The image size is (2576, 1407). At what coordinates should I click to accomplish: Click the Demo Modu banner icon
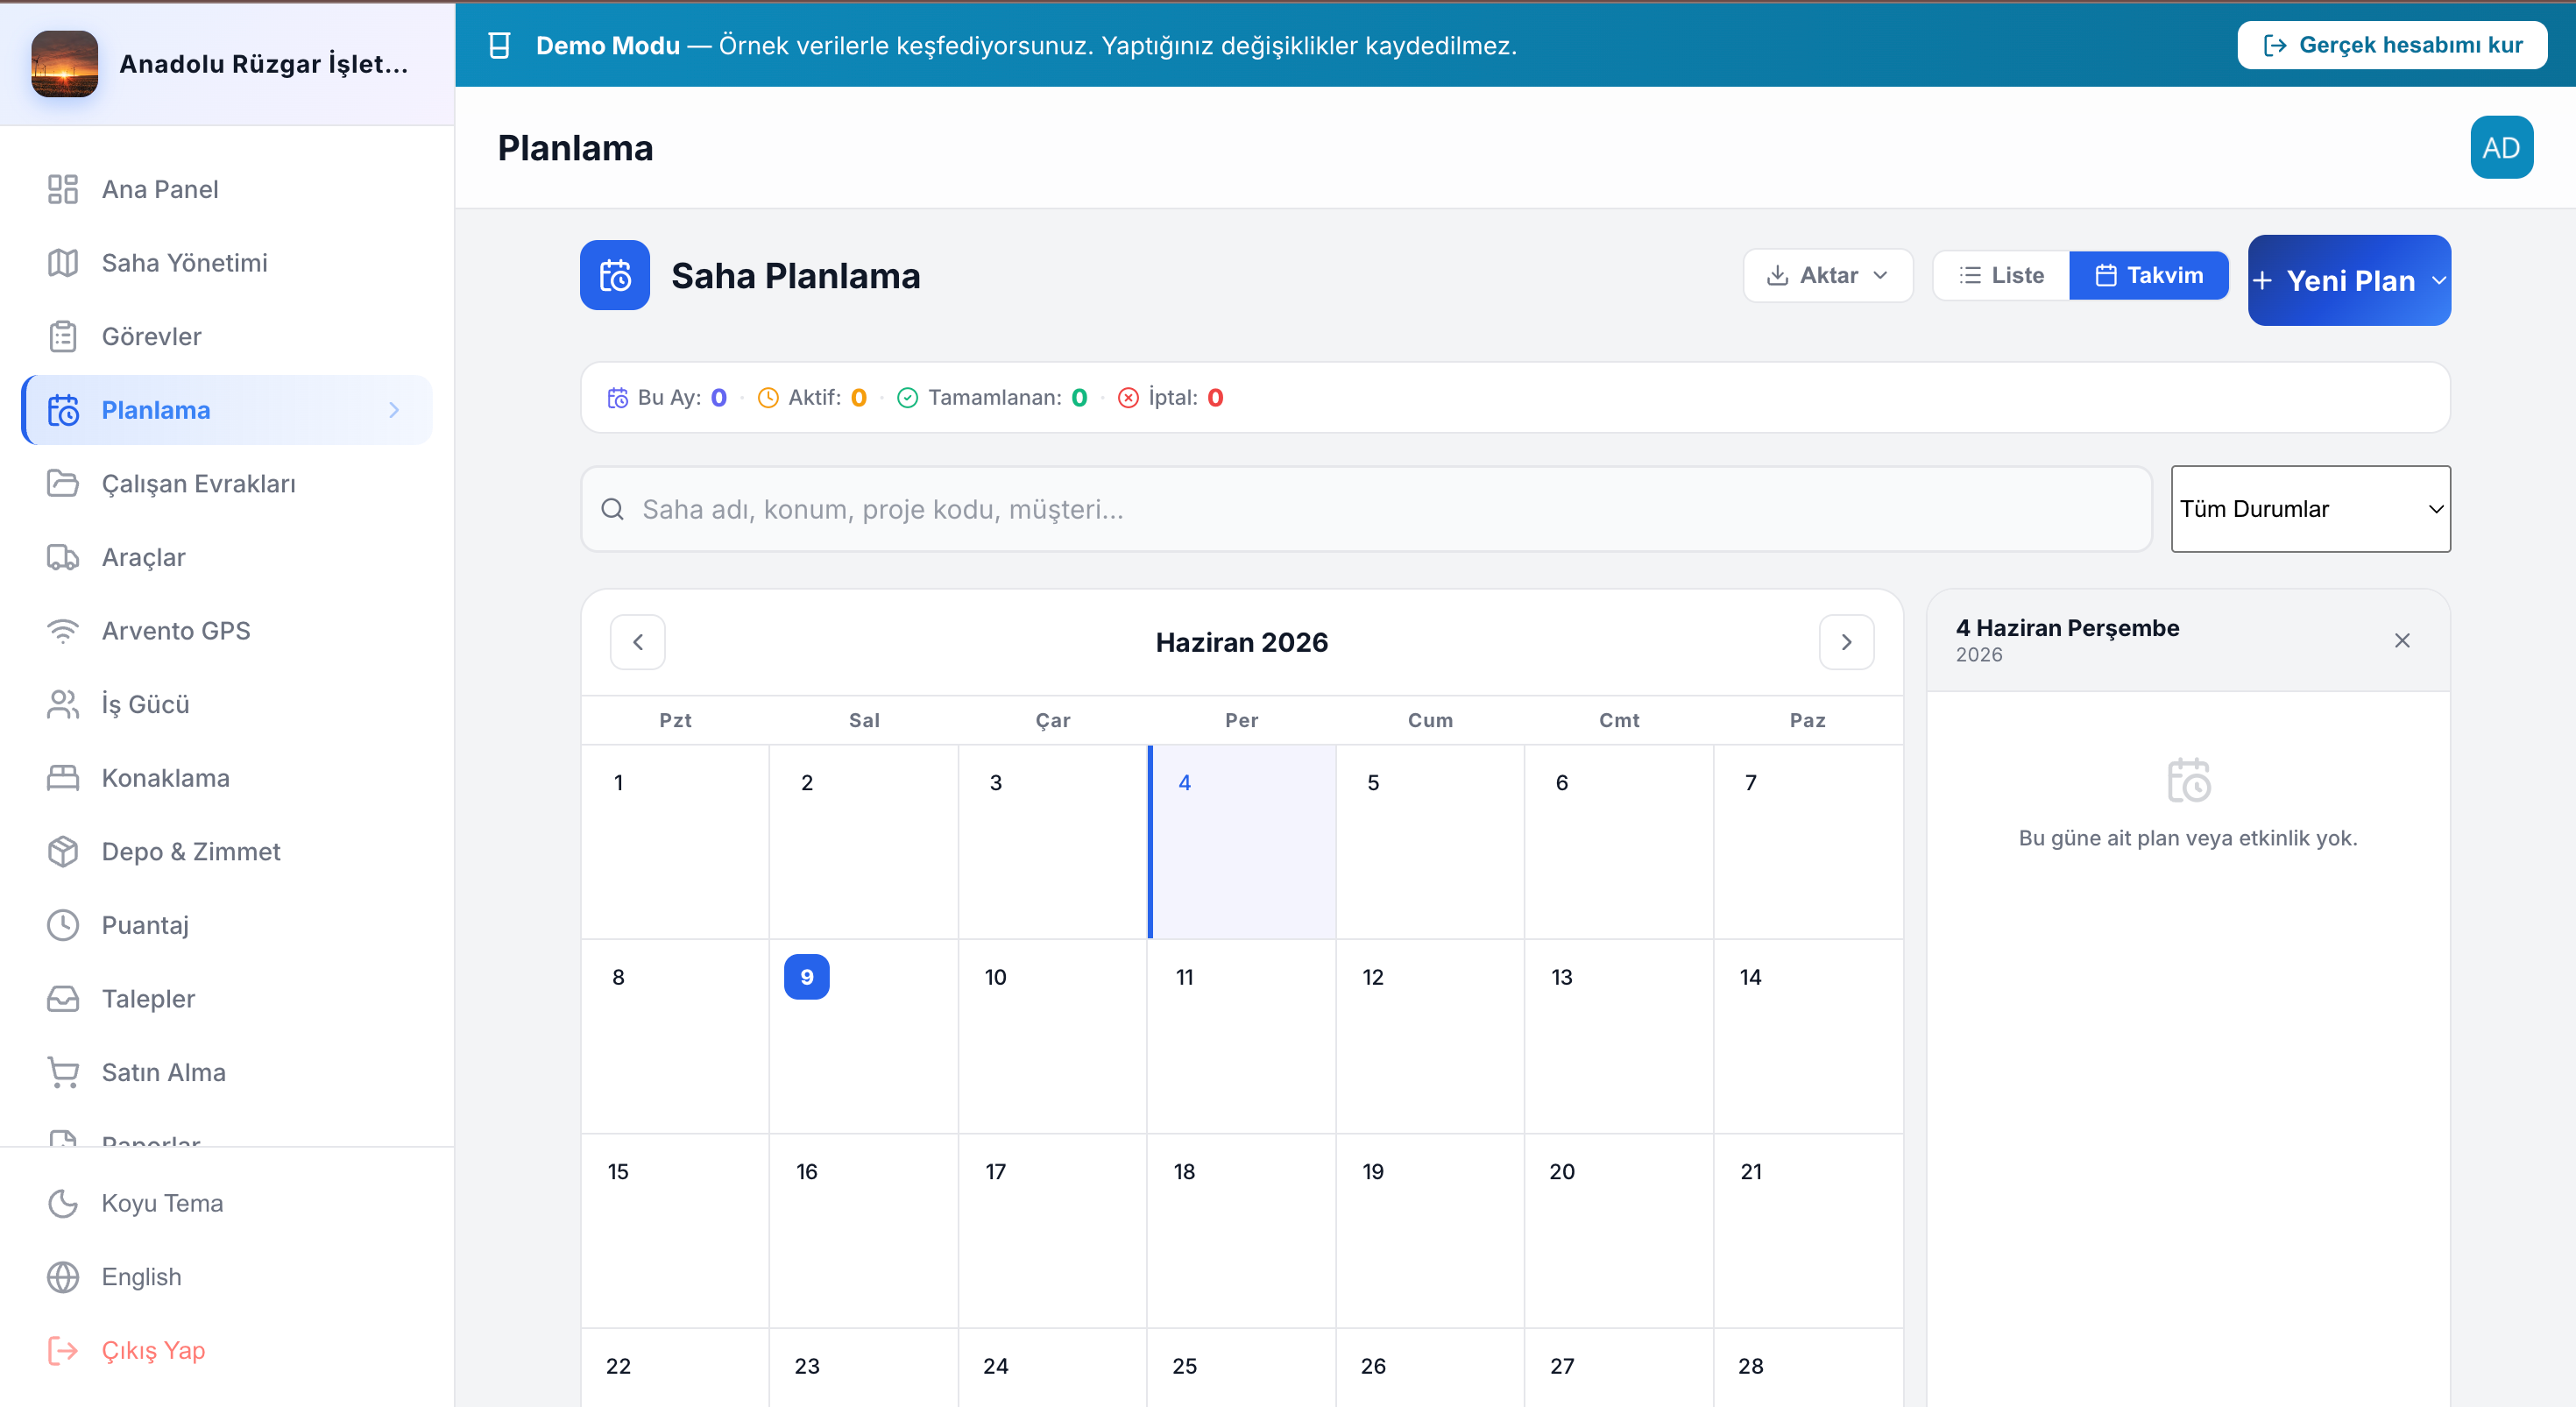499,45
